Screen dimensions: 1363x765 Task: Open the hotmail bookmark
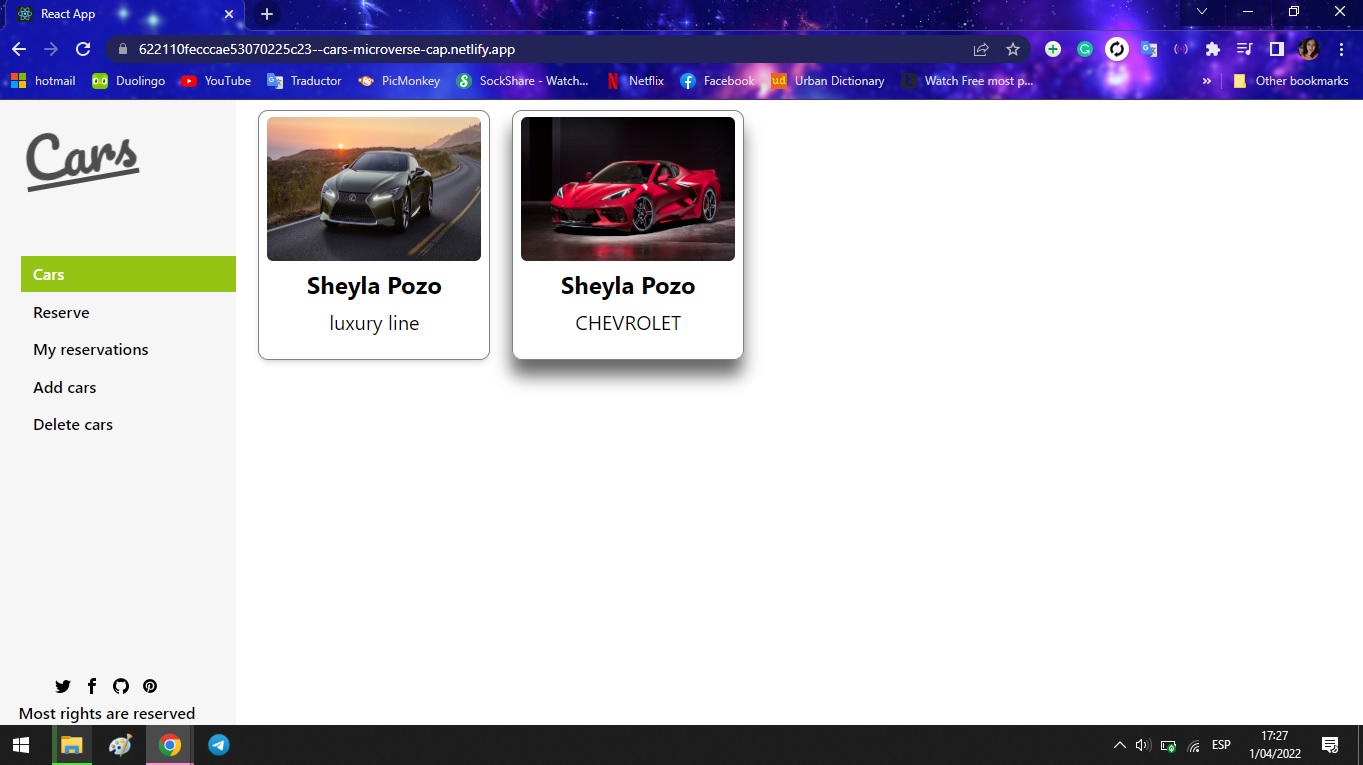(x=43, y=81)
